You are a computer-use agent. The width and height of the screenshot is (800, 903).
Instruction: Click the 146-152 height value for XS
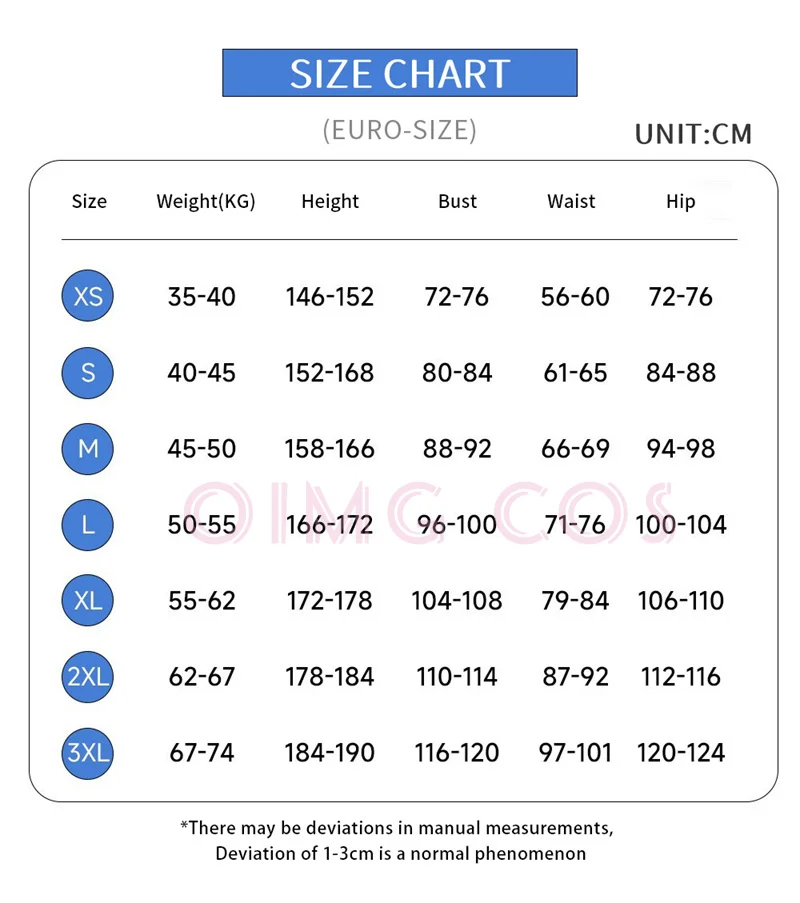(x=329, y=297)
